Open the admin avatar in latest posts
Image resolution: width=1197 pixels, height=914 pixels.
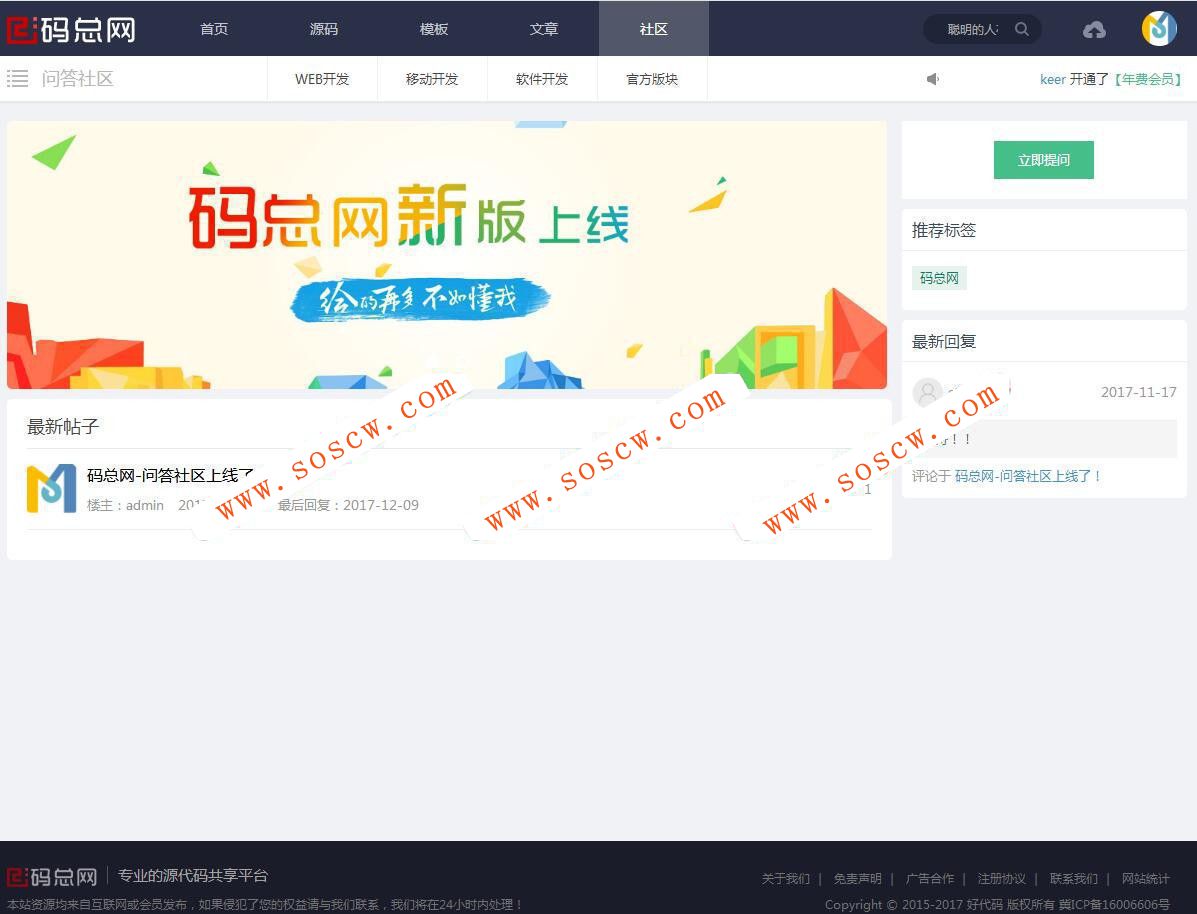point(51,489)
